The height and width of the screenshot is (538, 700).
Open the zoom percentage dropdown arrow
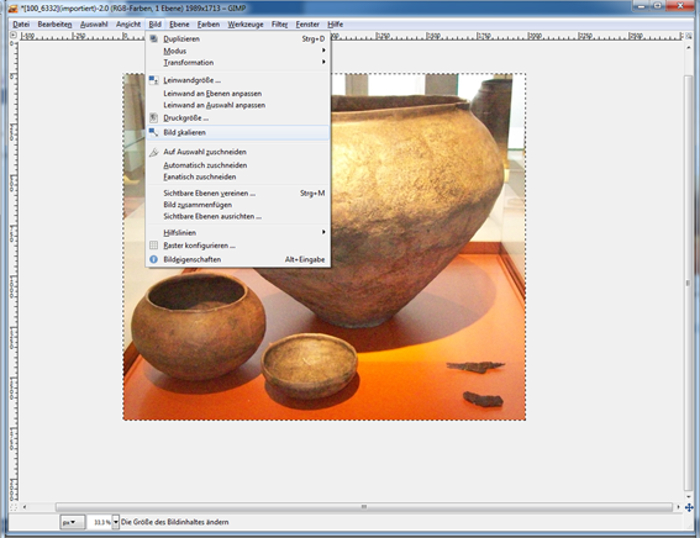point(115,522)
